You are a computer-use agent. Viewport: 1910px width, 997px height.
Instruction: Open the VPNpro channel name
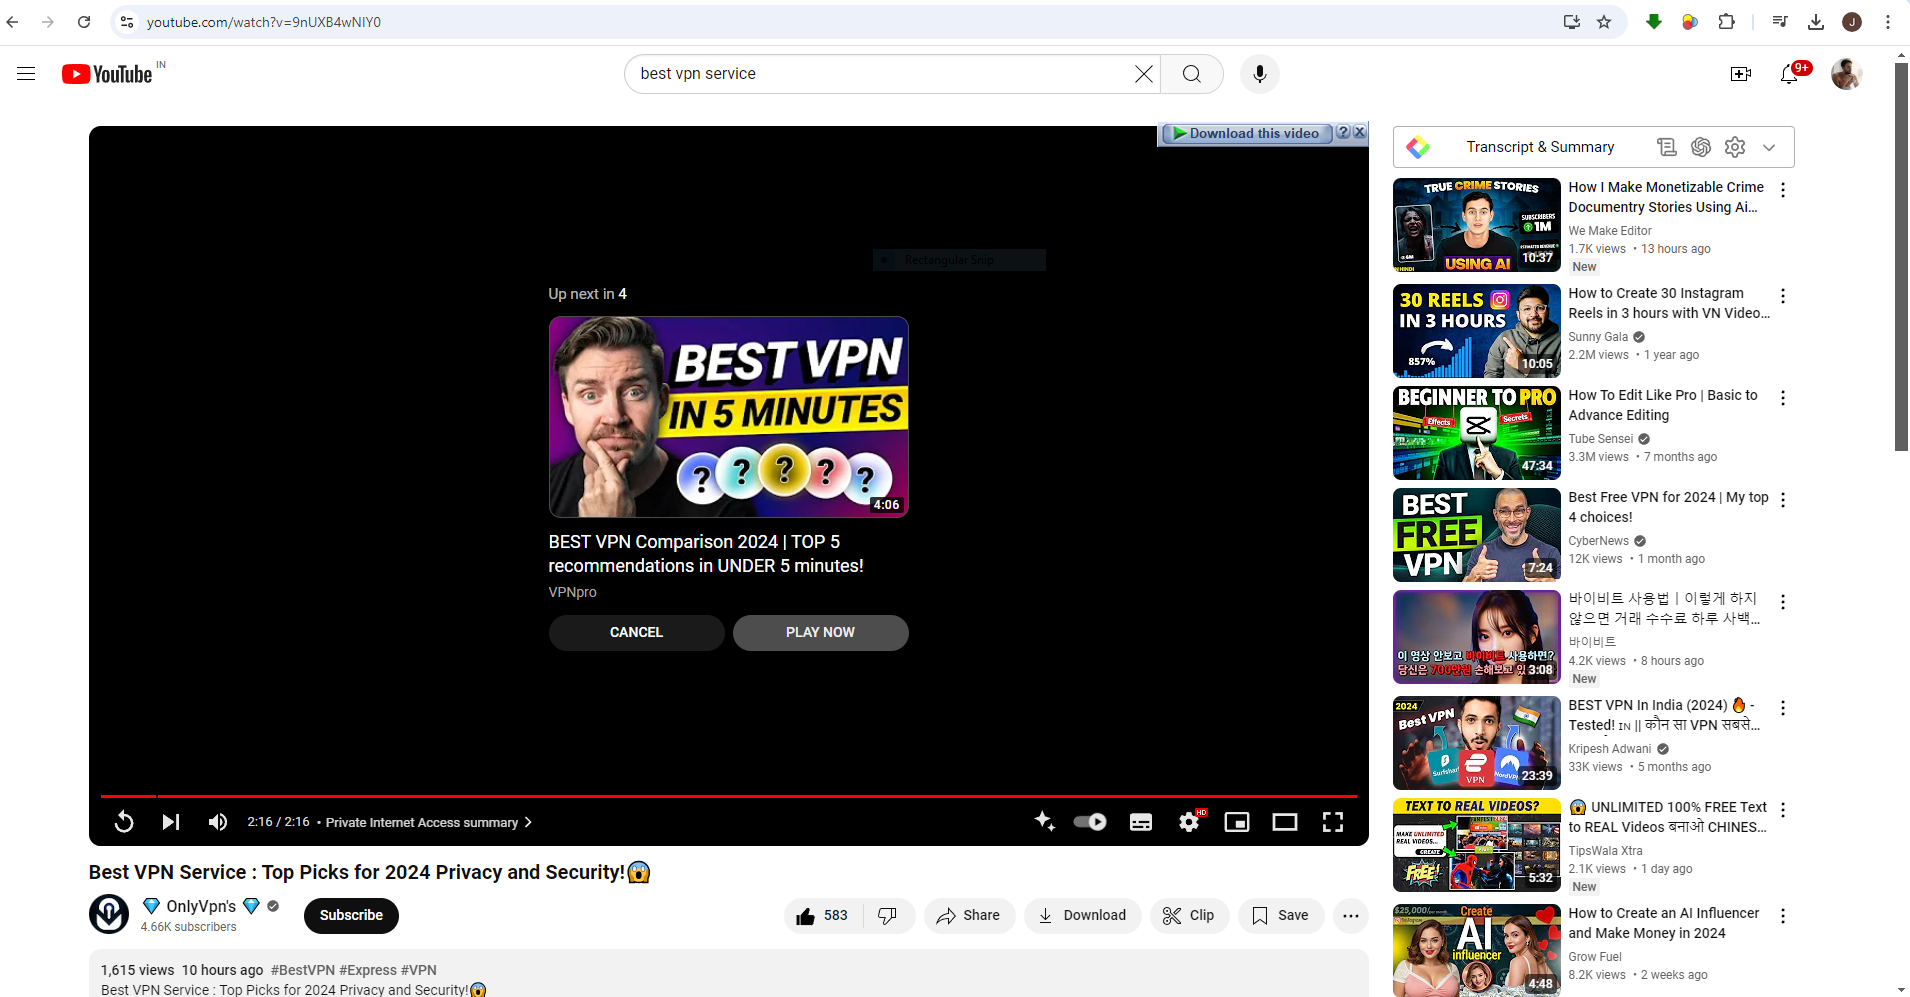tap(572, 592)
